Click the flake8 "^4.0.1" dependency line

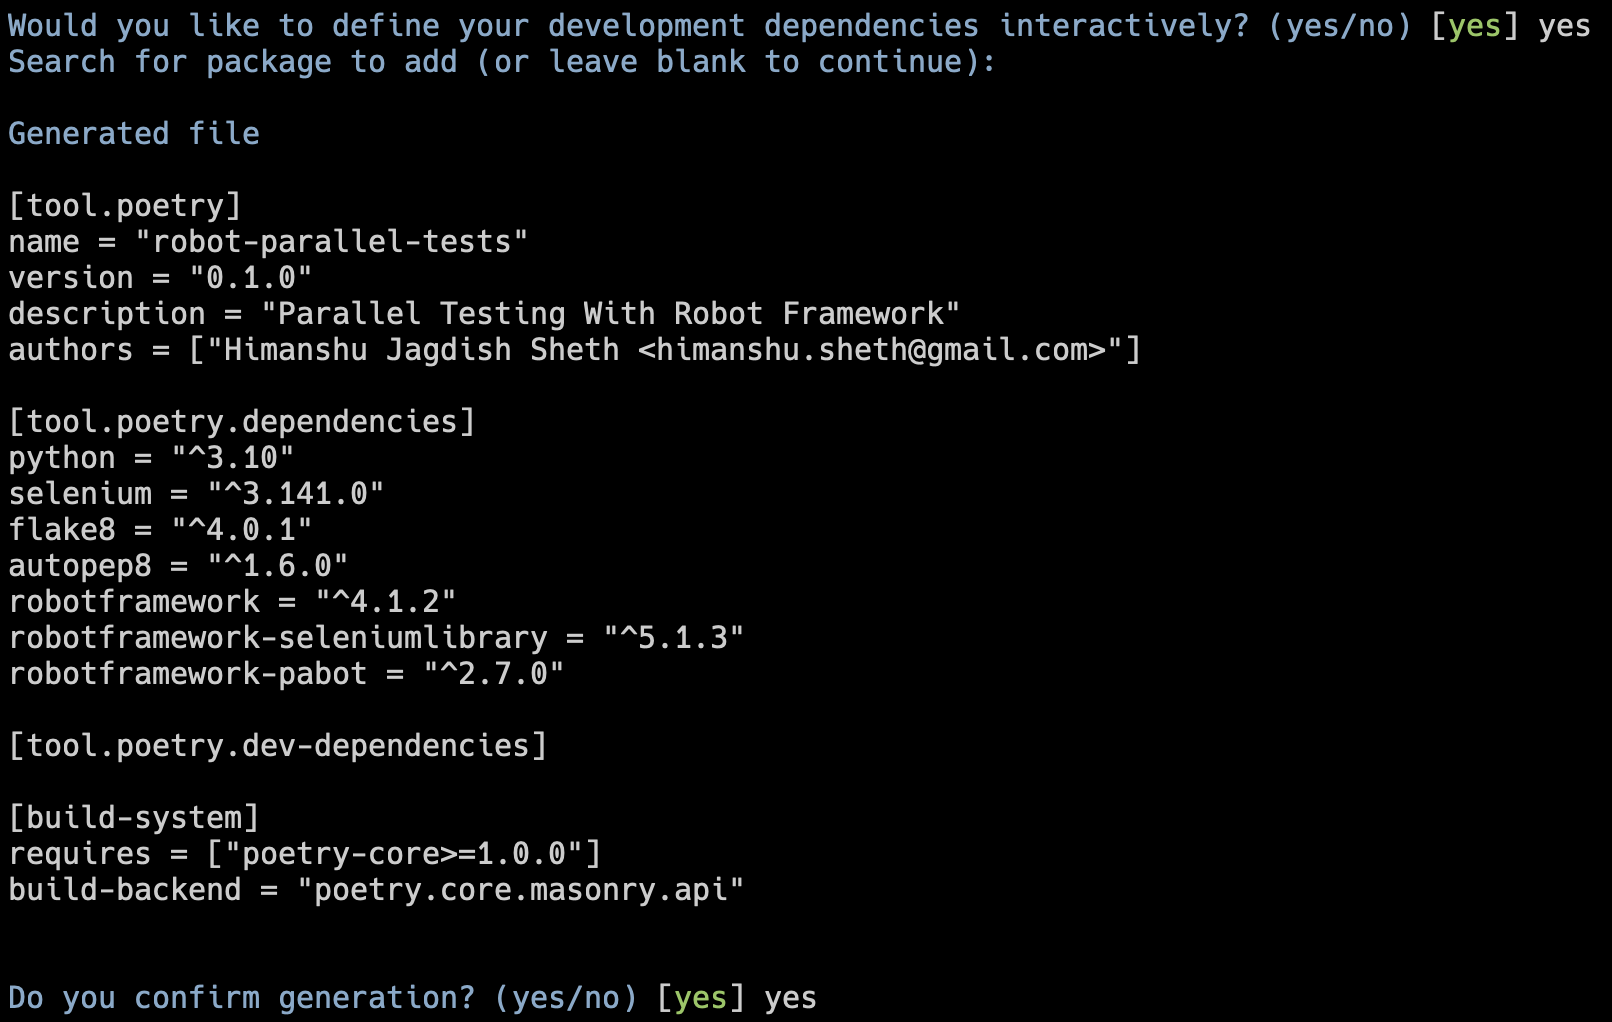(160, 530)
